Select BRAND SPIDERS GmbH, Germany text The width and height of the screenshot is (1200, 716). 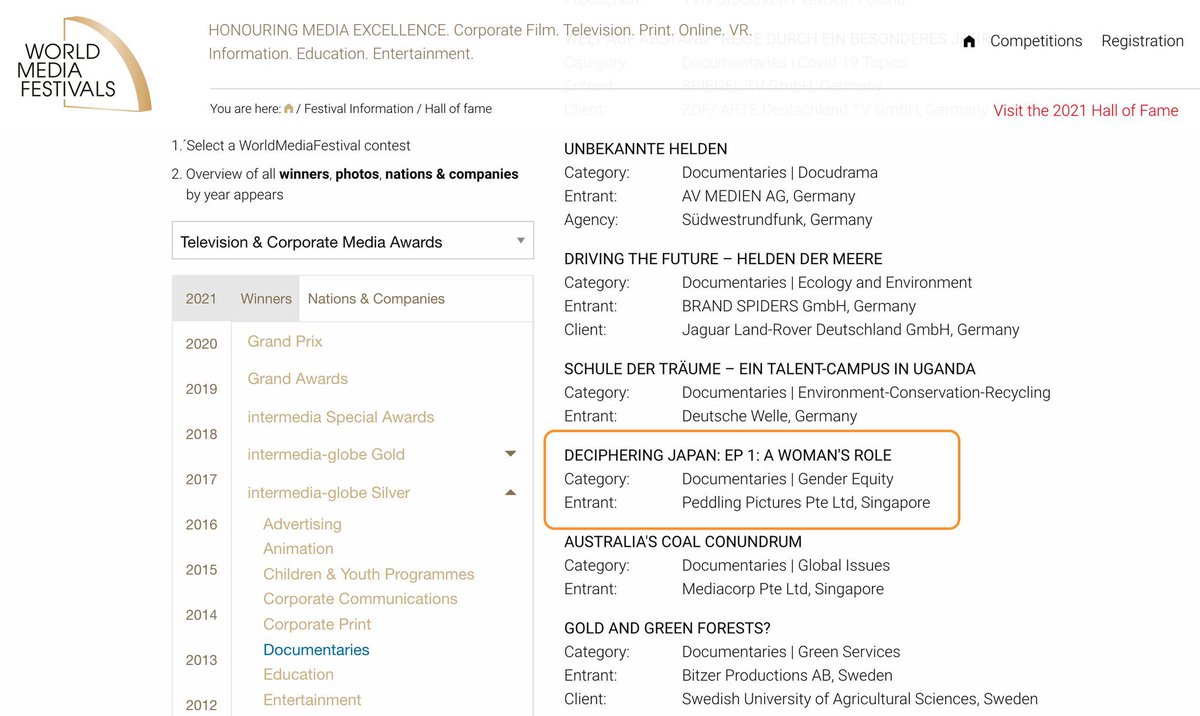[x=799, y=306]
